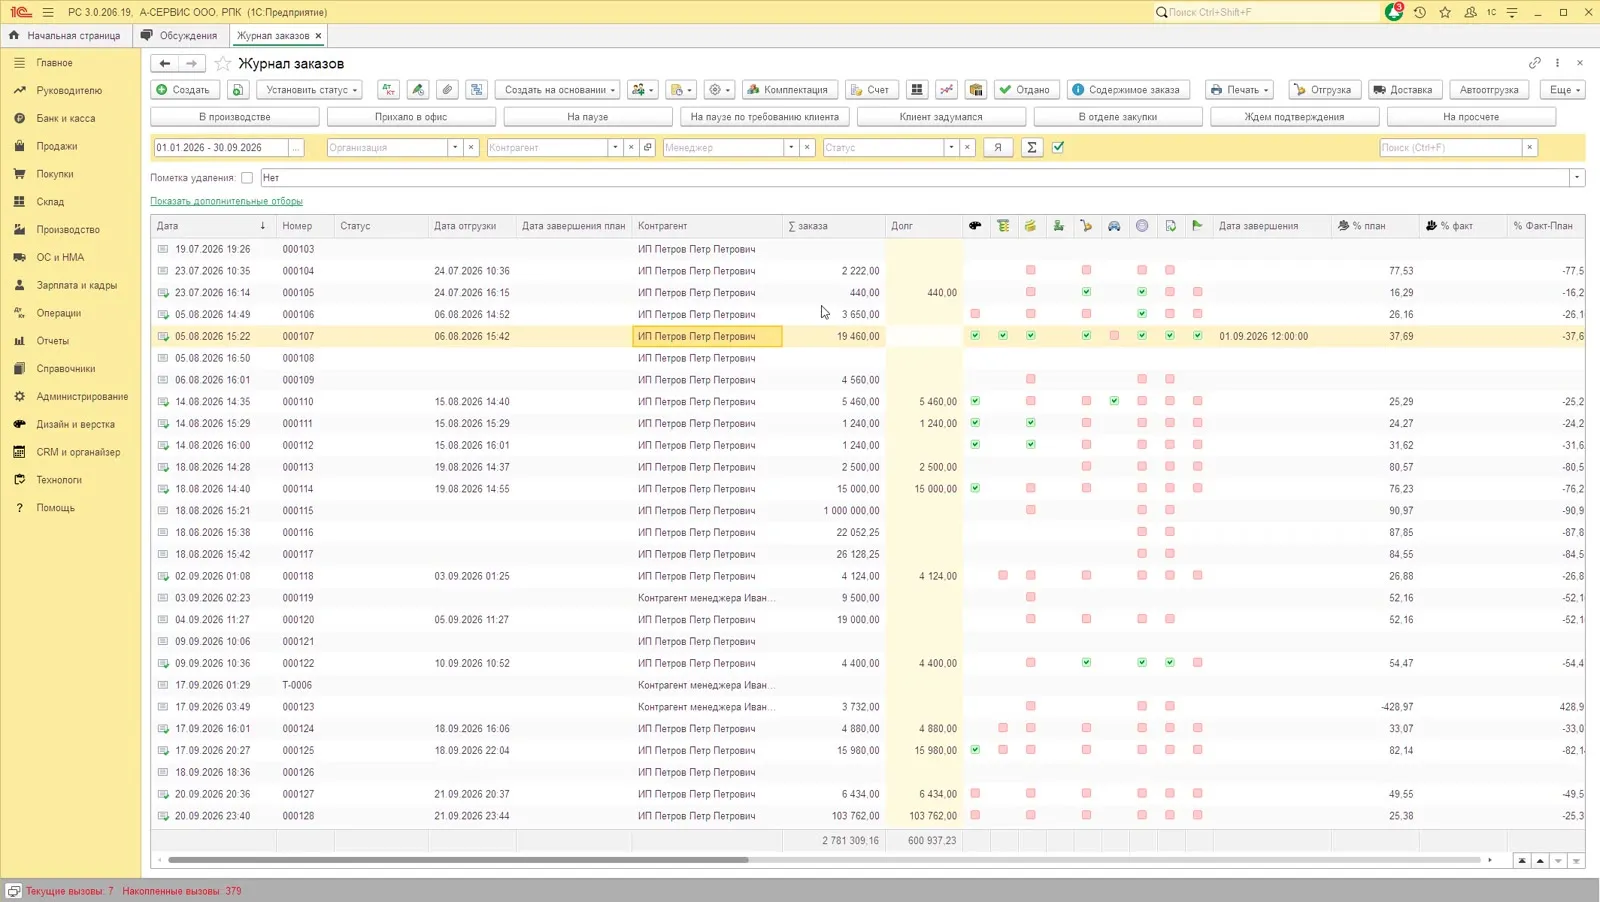Click the grid tiles toolbar icon

pos(916,90)
